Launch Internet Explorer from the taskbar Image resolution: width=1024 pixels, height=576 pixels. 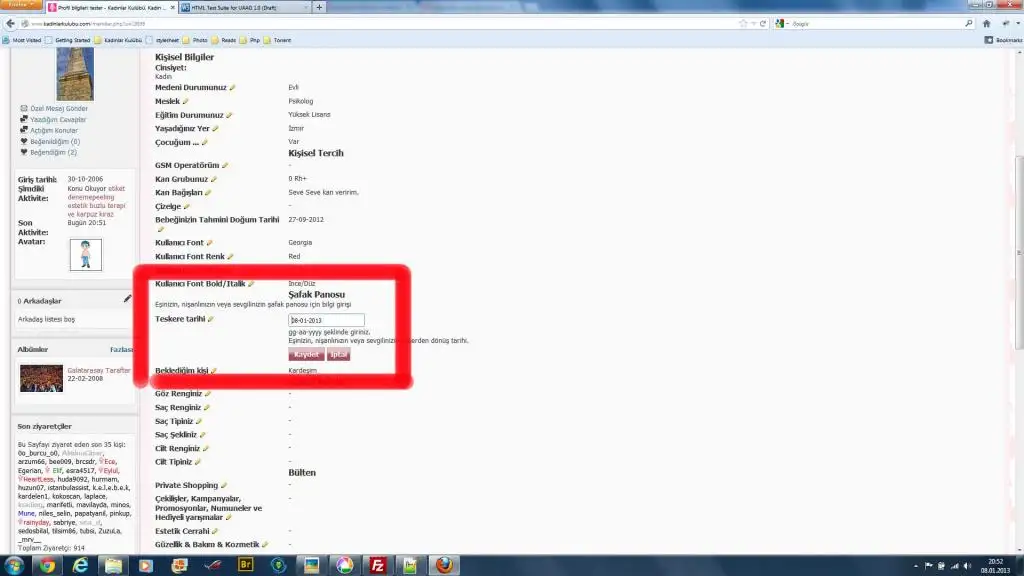[x=80, y=565]
